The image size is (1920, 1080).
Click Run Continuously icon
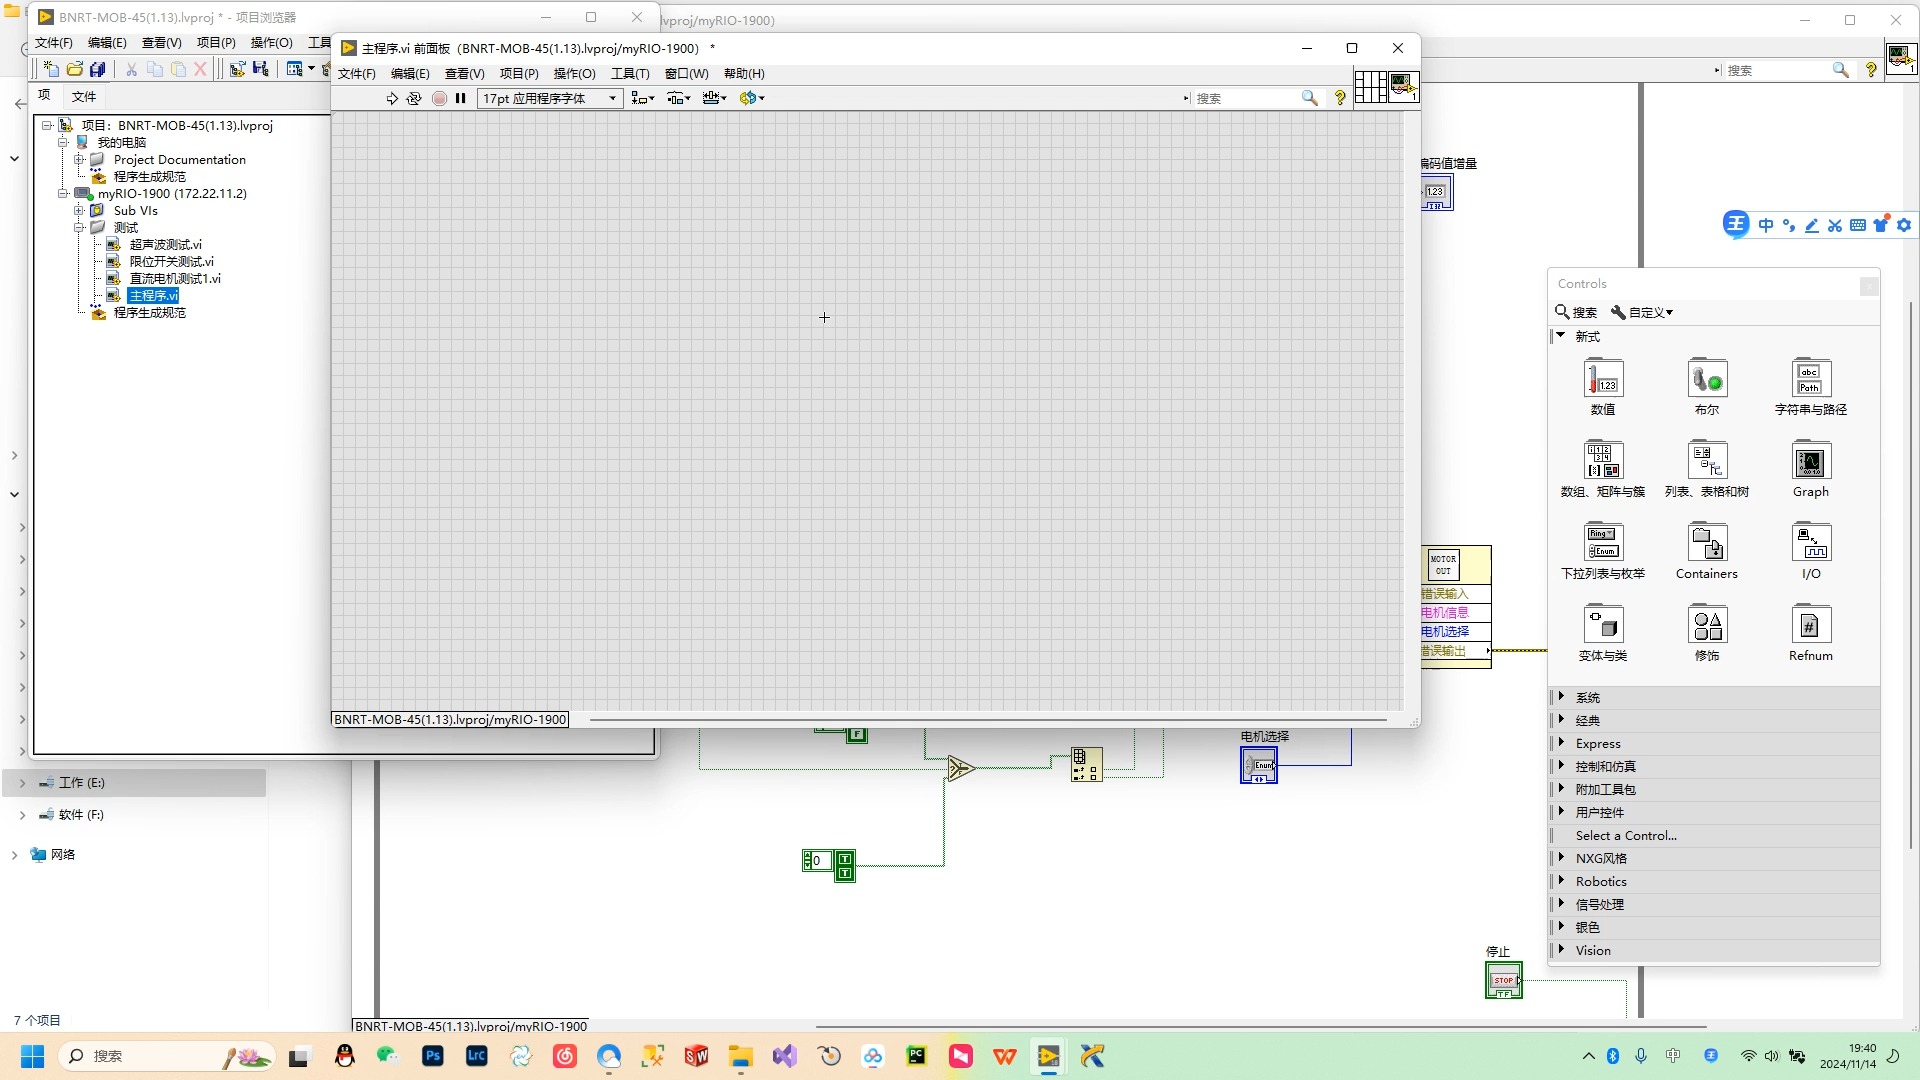point(414,98)
